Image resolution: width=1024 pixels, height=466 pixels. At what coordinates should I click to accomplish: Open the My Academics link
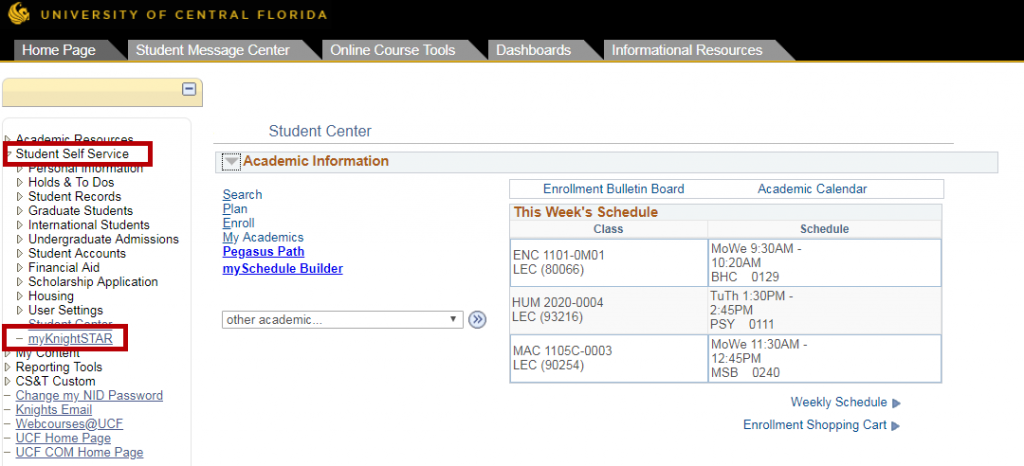click(263, 238)
